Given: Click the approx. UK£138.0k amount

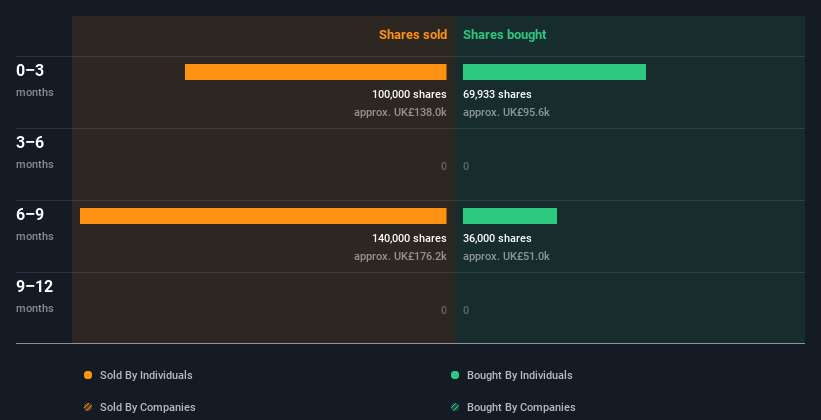Looking at the screenshot, I should [x=400, y=113].
